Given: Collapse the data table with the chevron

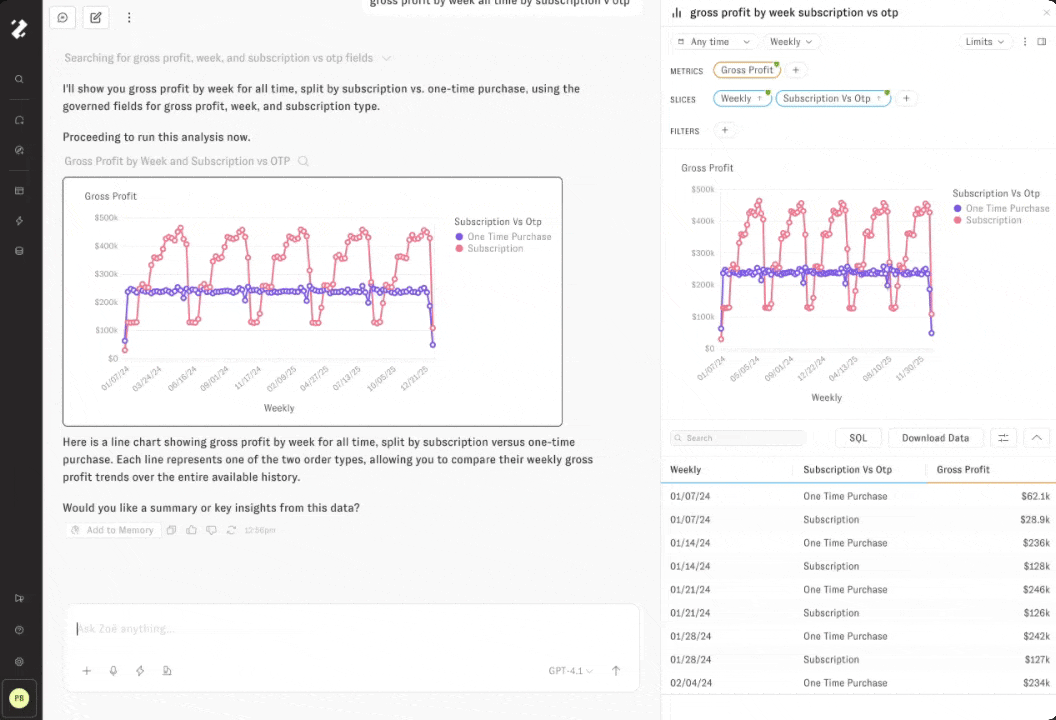Looking at the screenshot, I should (1036, 438).
